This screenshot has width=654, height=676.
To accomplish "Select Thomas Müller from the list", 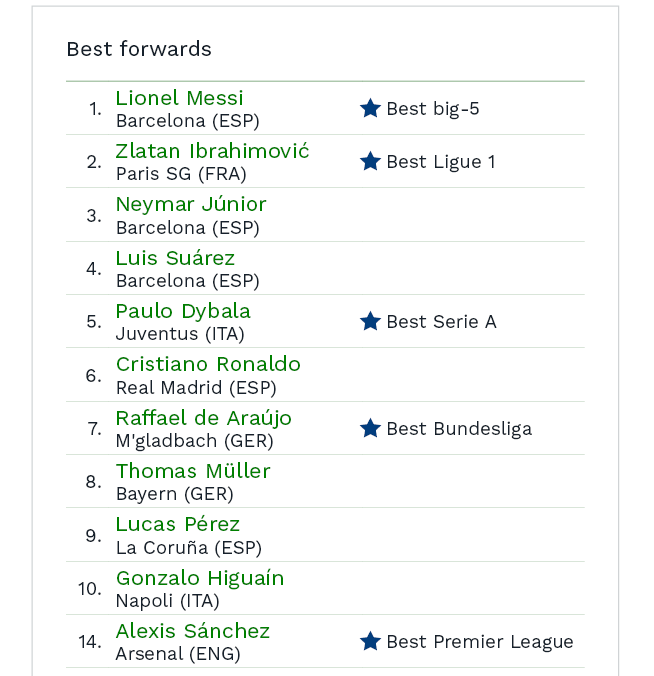I will (x=193, y=471).
